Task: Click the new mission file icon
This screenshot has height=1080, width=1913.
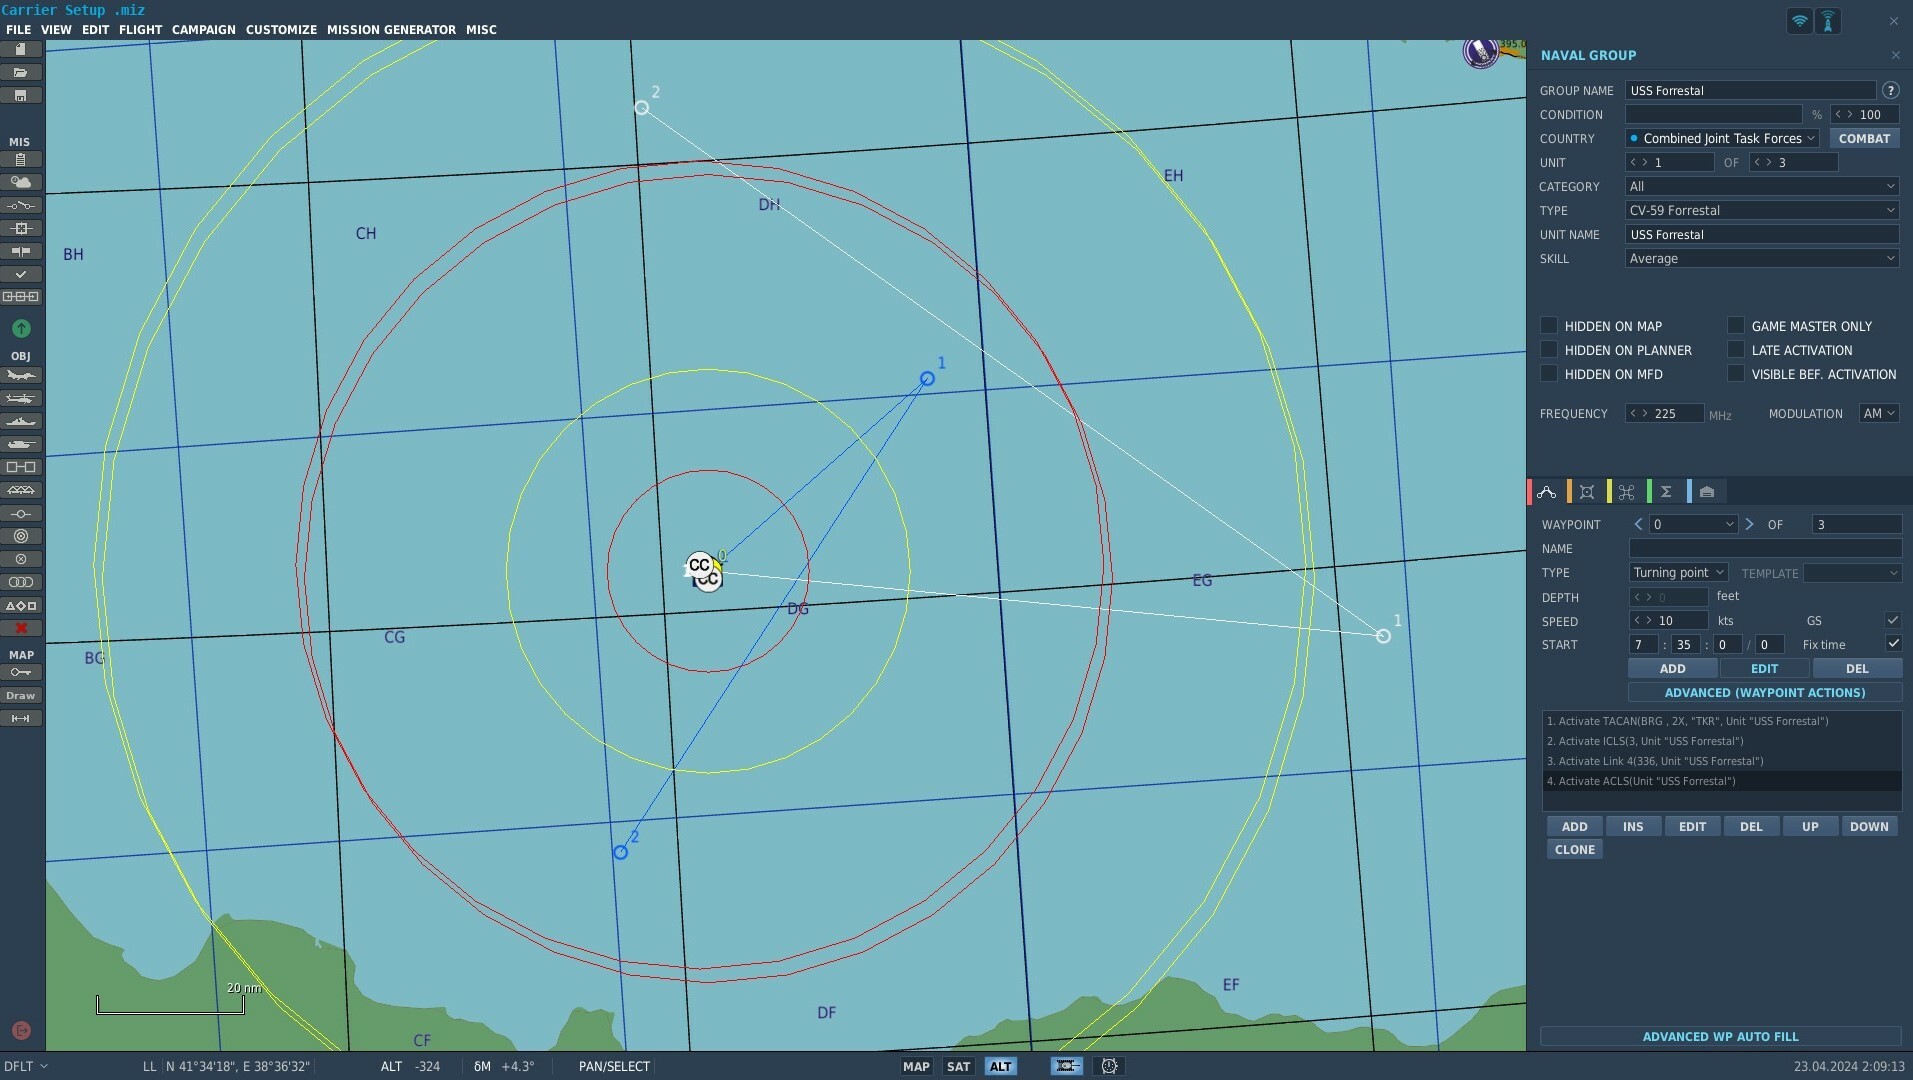Action: [x=21, y=49]
